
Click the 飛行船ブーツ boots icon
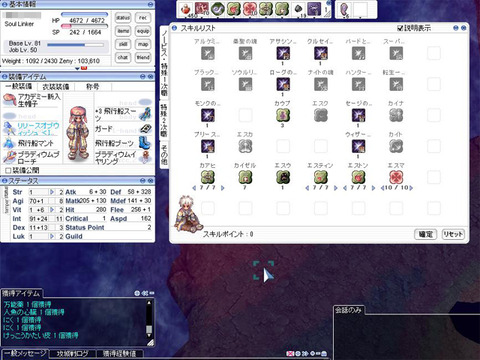click(145, 143)
